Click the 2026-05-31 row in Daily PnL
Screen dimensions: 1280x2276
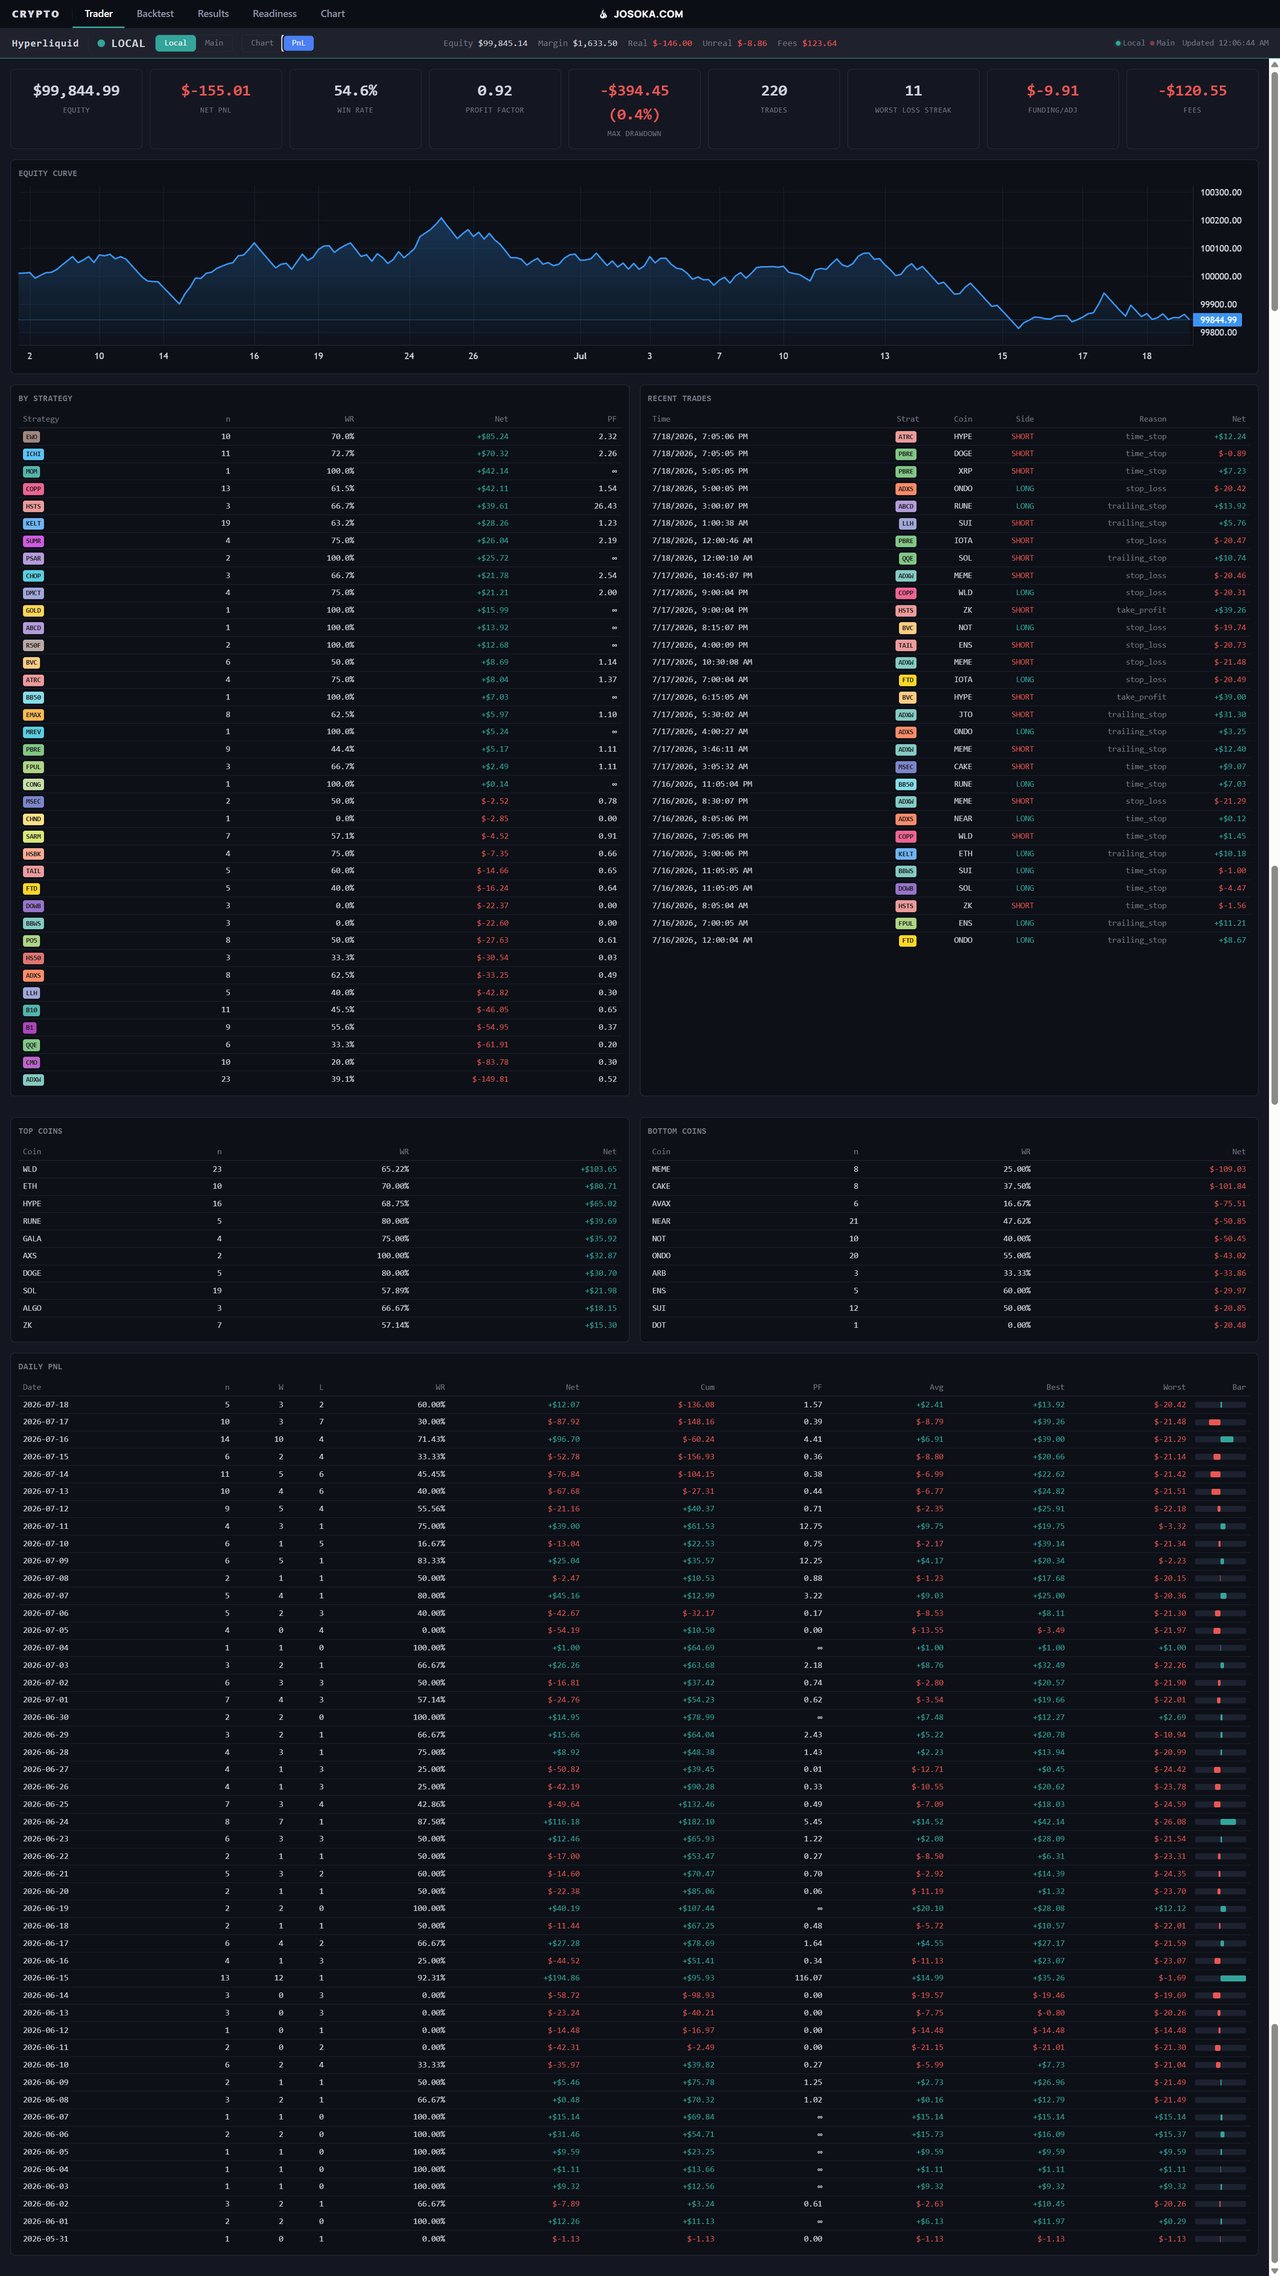634,2239
